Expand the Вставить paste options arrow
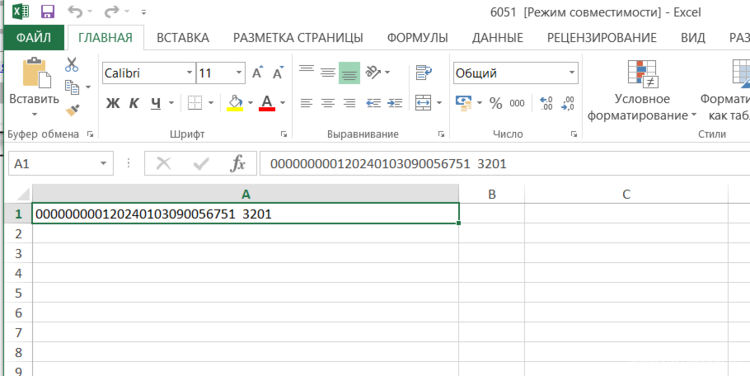Image resolution: width=750 pixels, height=376 pixels. click(34, 114)
